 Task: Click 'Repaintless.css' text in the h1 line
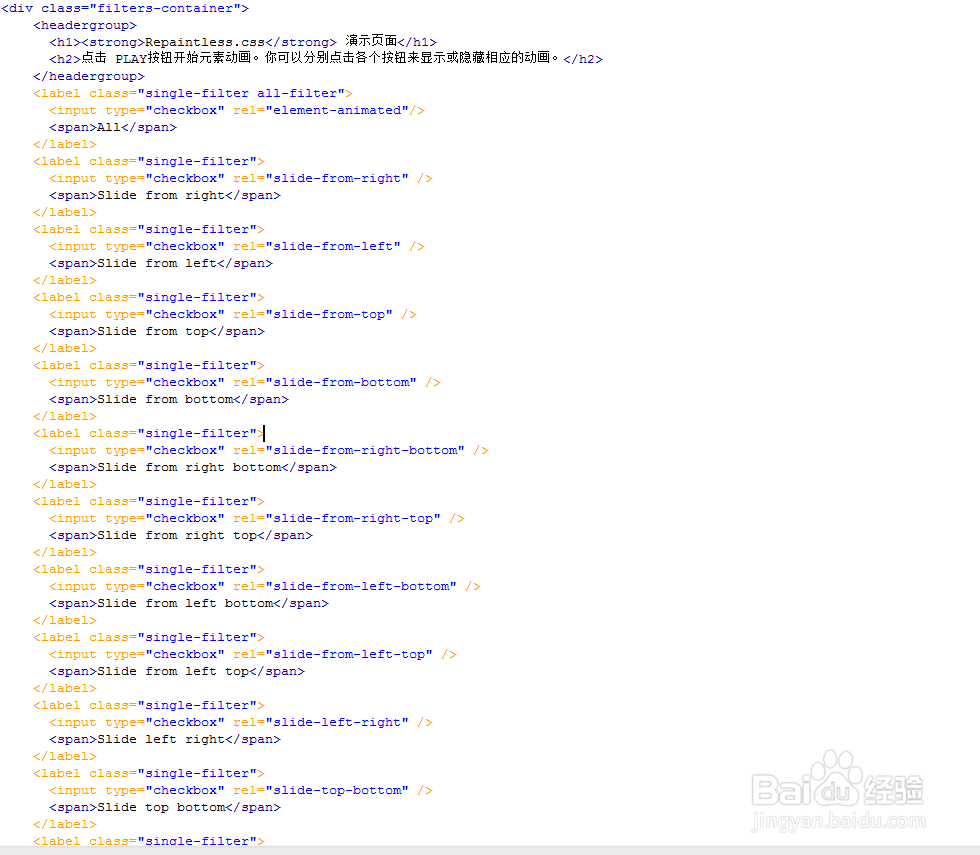(x=205, y=42)
